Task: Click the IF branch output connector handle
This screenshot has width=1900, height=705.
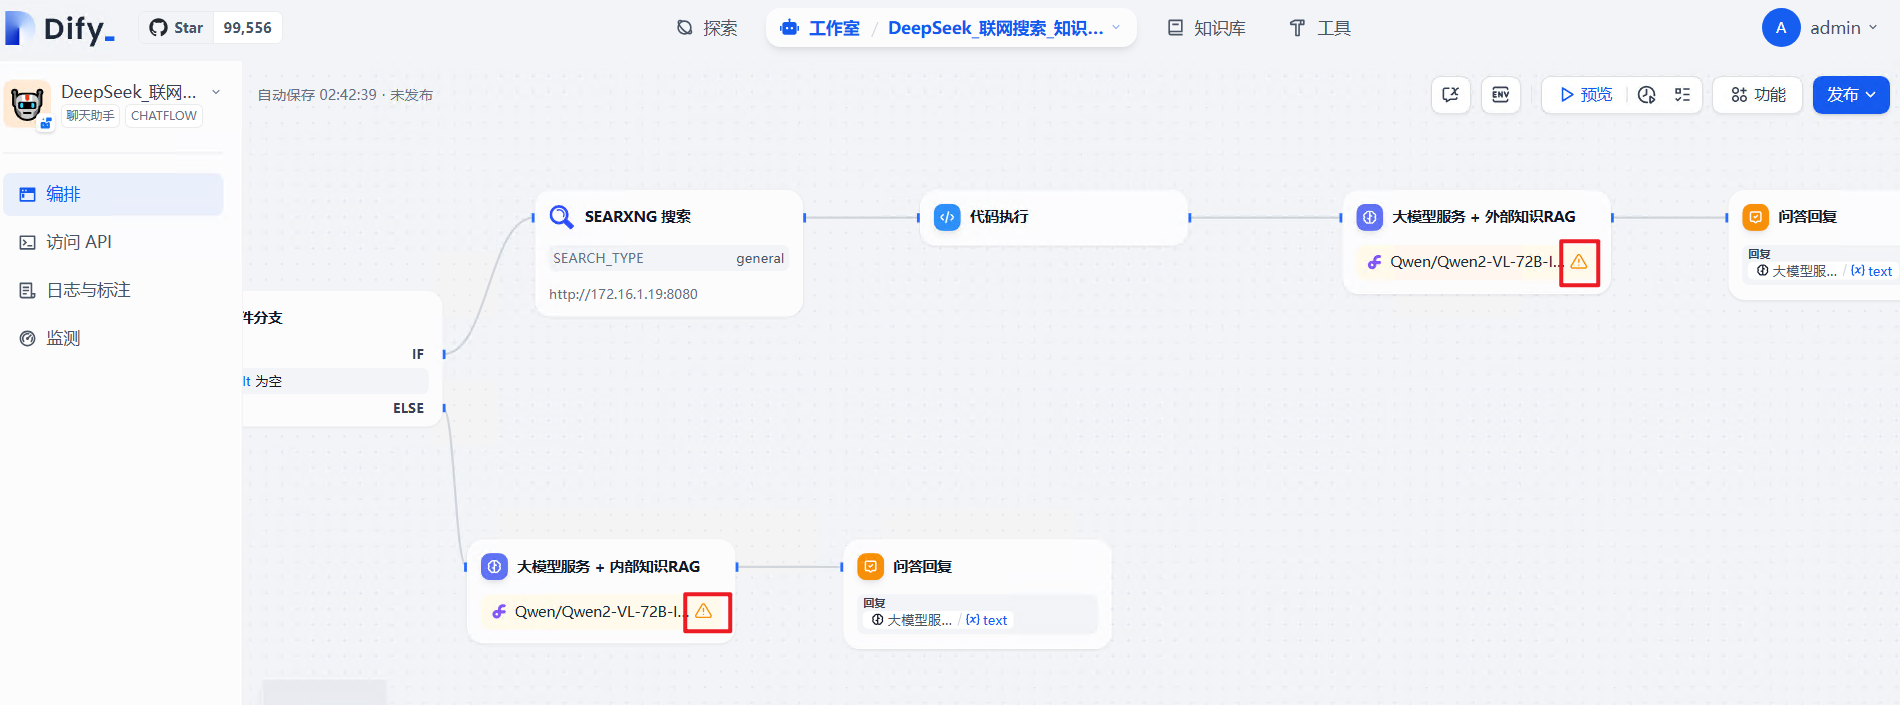Action: click(444, 354)
